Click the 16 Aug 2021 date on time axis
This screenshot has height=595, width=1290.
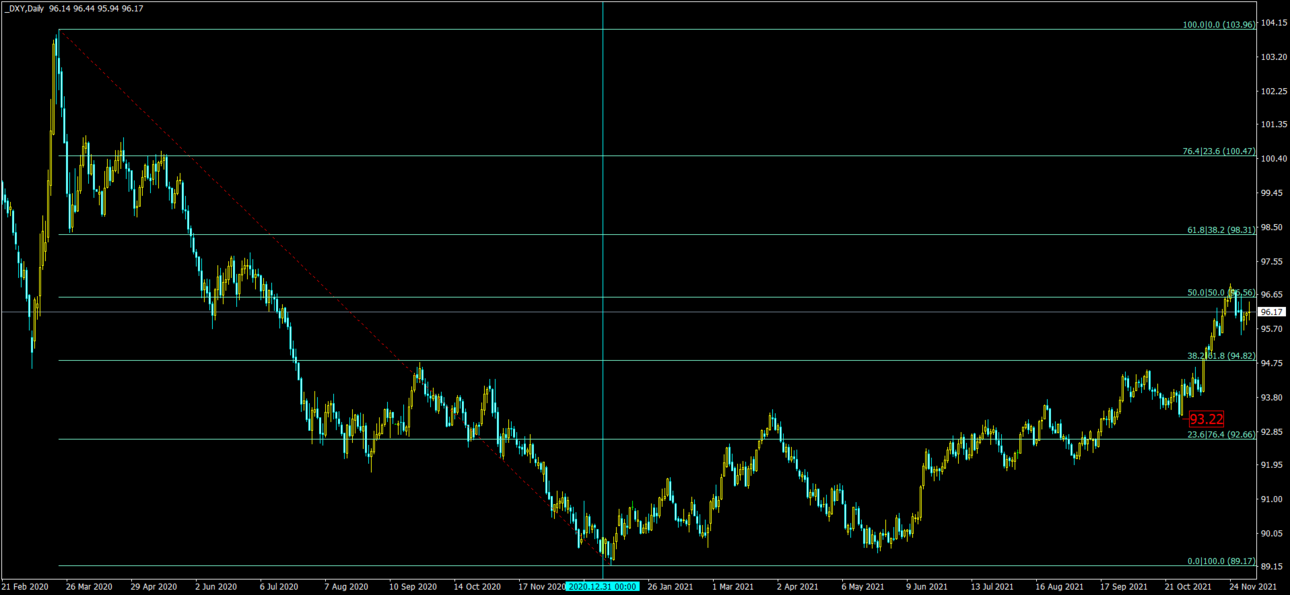tap(1059, 587)
